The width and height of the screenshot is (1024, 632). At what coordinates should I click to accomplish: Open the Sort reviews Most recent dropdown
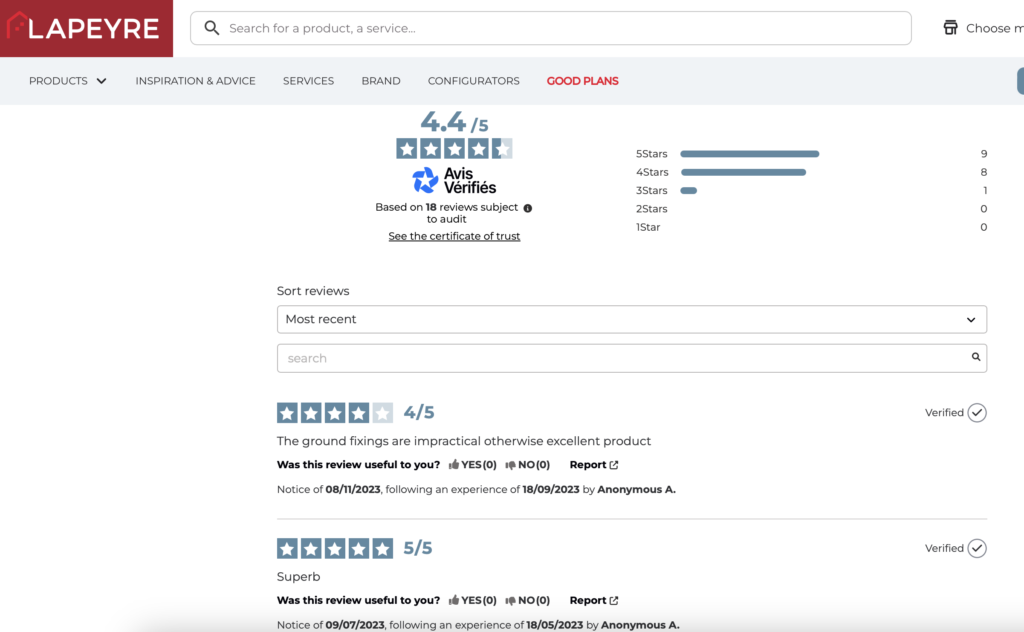632,319
